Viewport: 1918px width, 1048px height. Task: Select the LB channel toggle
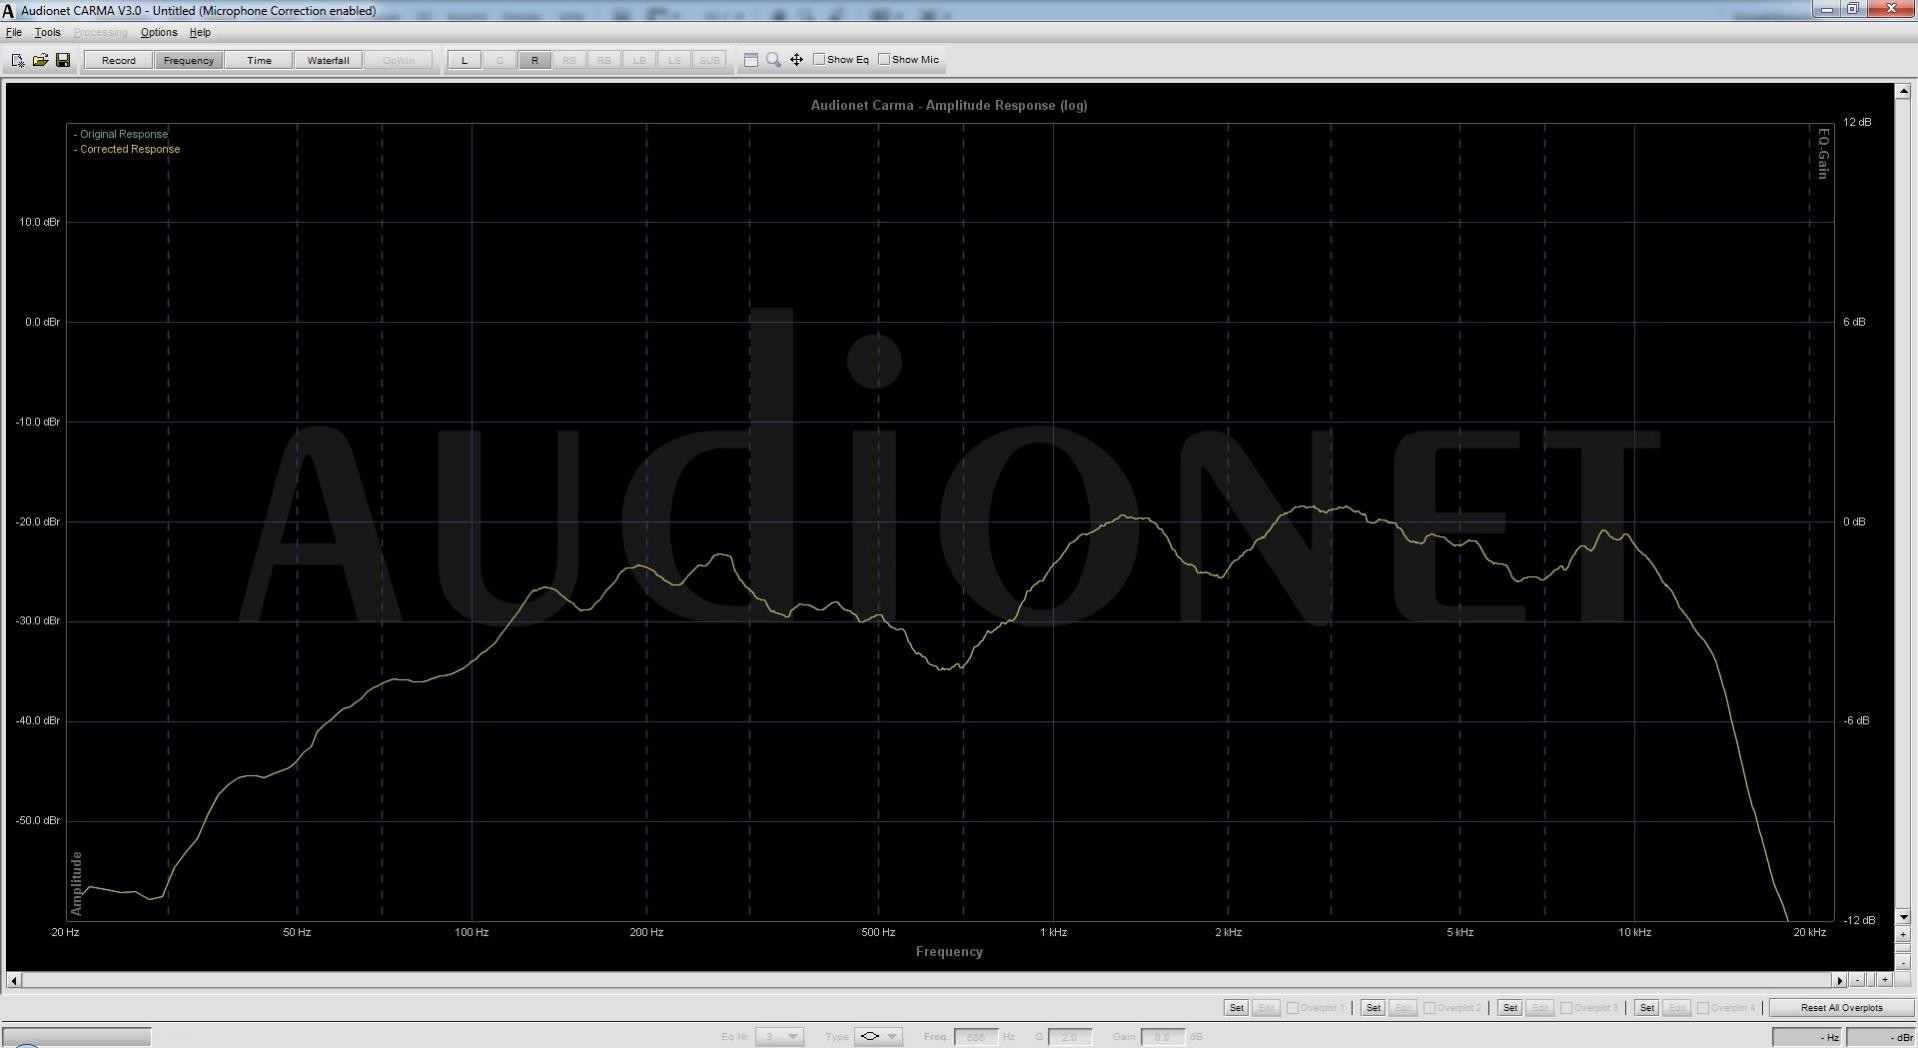tap(639, 60)
